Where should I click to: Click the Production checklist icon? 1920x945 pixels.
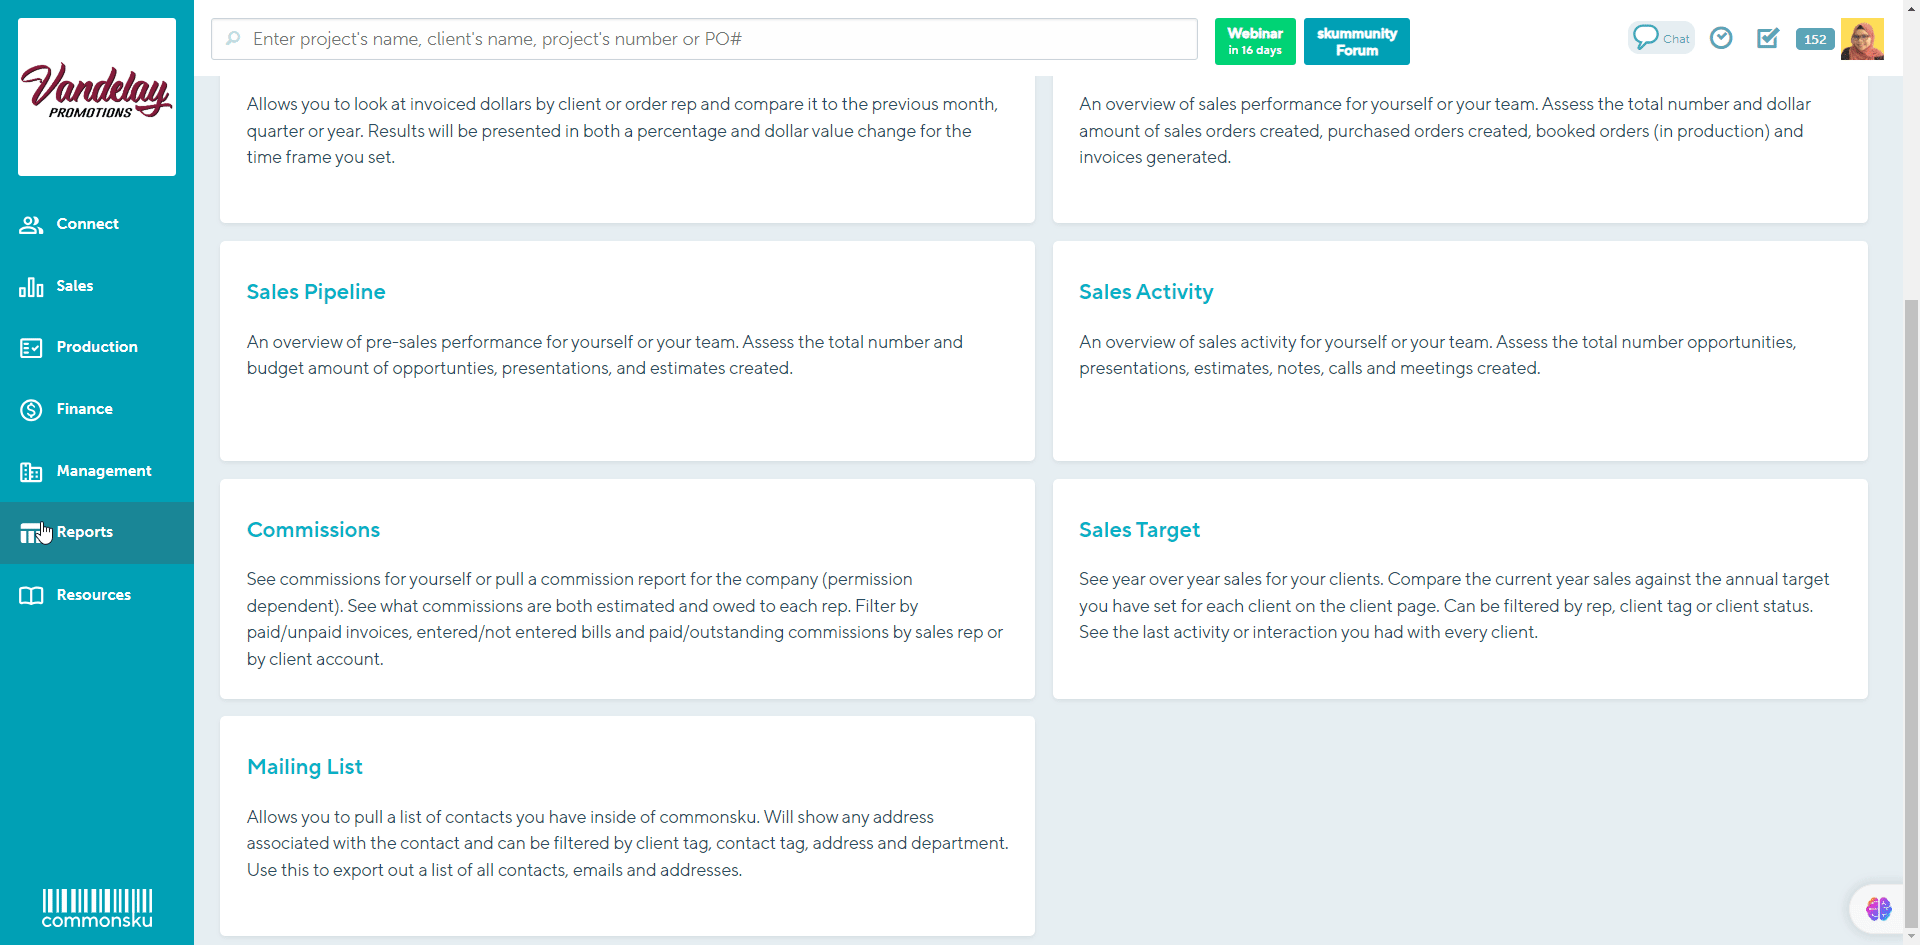31,348
